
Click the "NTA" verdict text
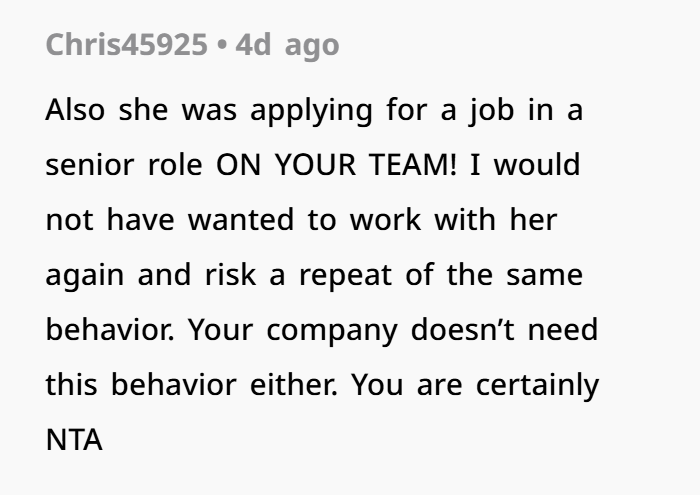point(74,440)
